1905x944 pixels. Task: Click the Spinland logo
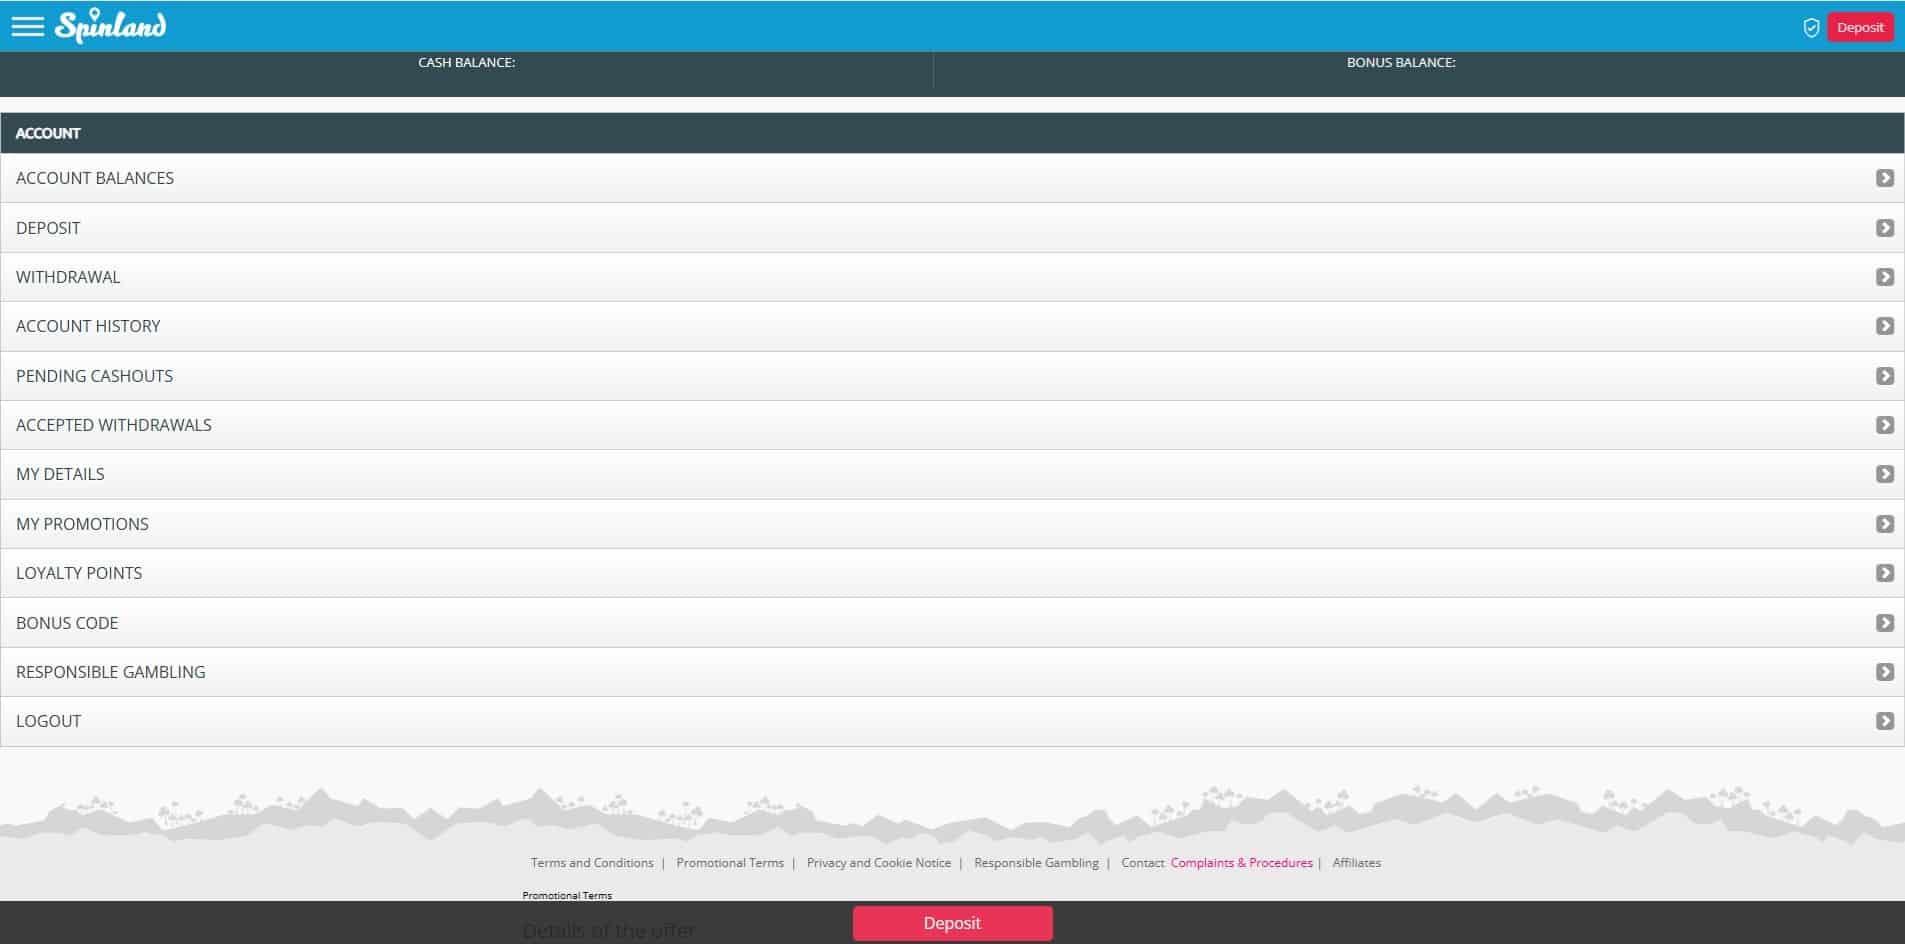click(110, 26)
